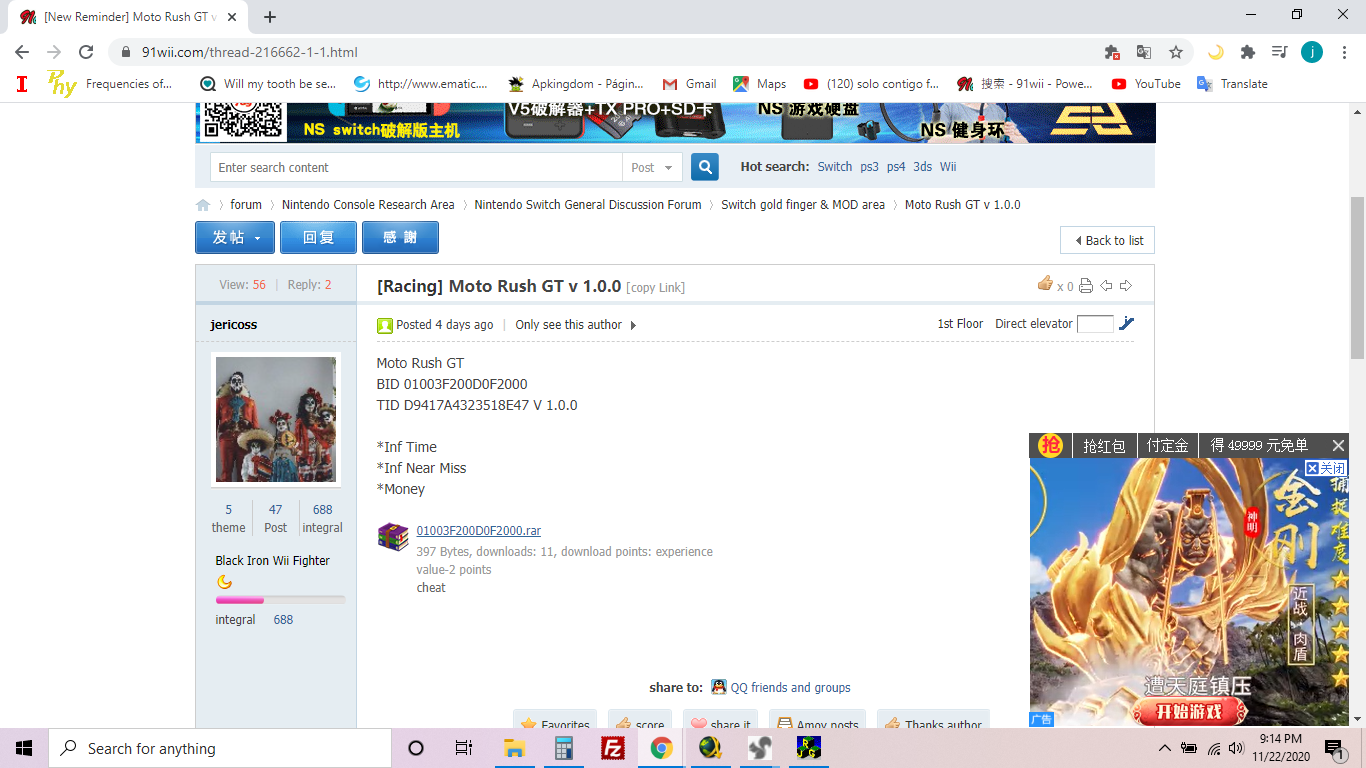Image resolution: width=1366 pixels, height=768 pixels.
Task: Click the top banner QR code ad
Action: point(243,120)
